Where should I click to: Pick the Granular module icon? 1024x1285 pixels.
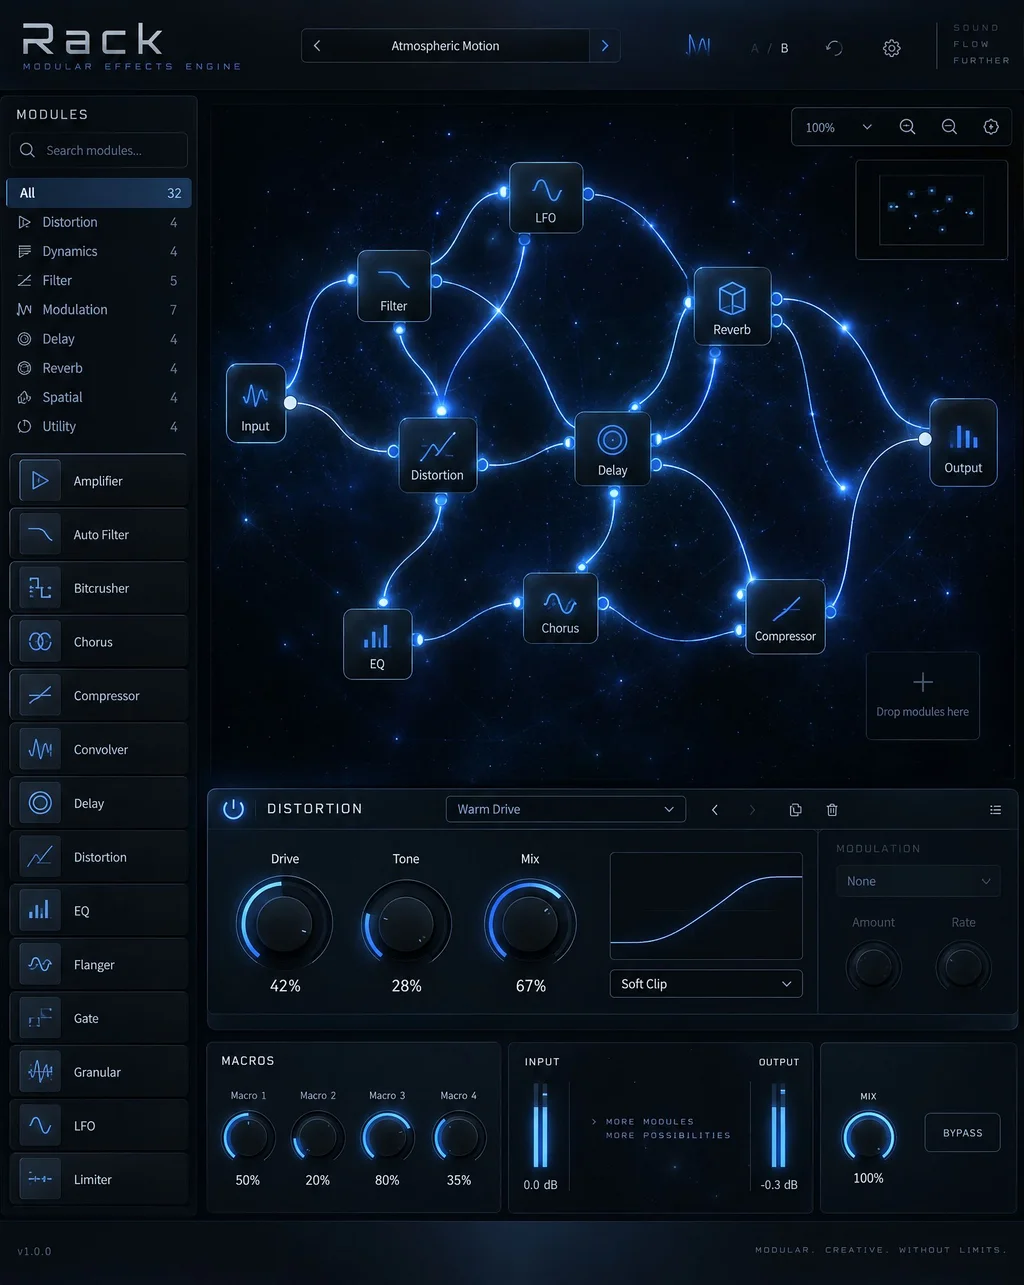[x=40, y=1072]
